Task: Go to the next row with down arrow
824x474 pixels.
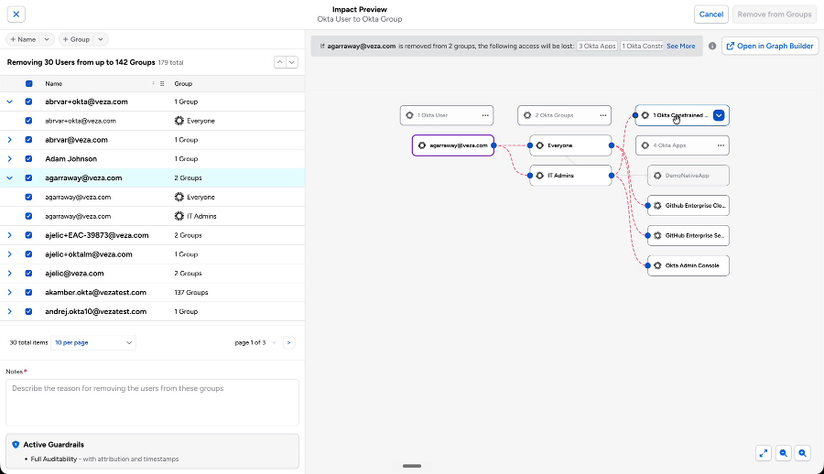Action: [292, 63]
